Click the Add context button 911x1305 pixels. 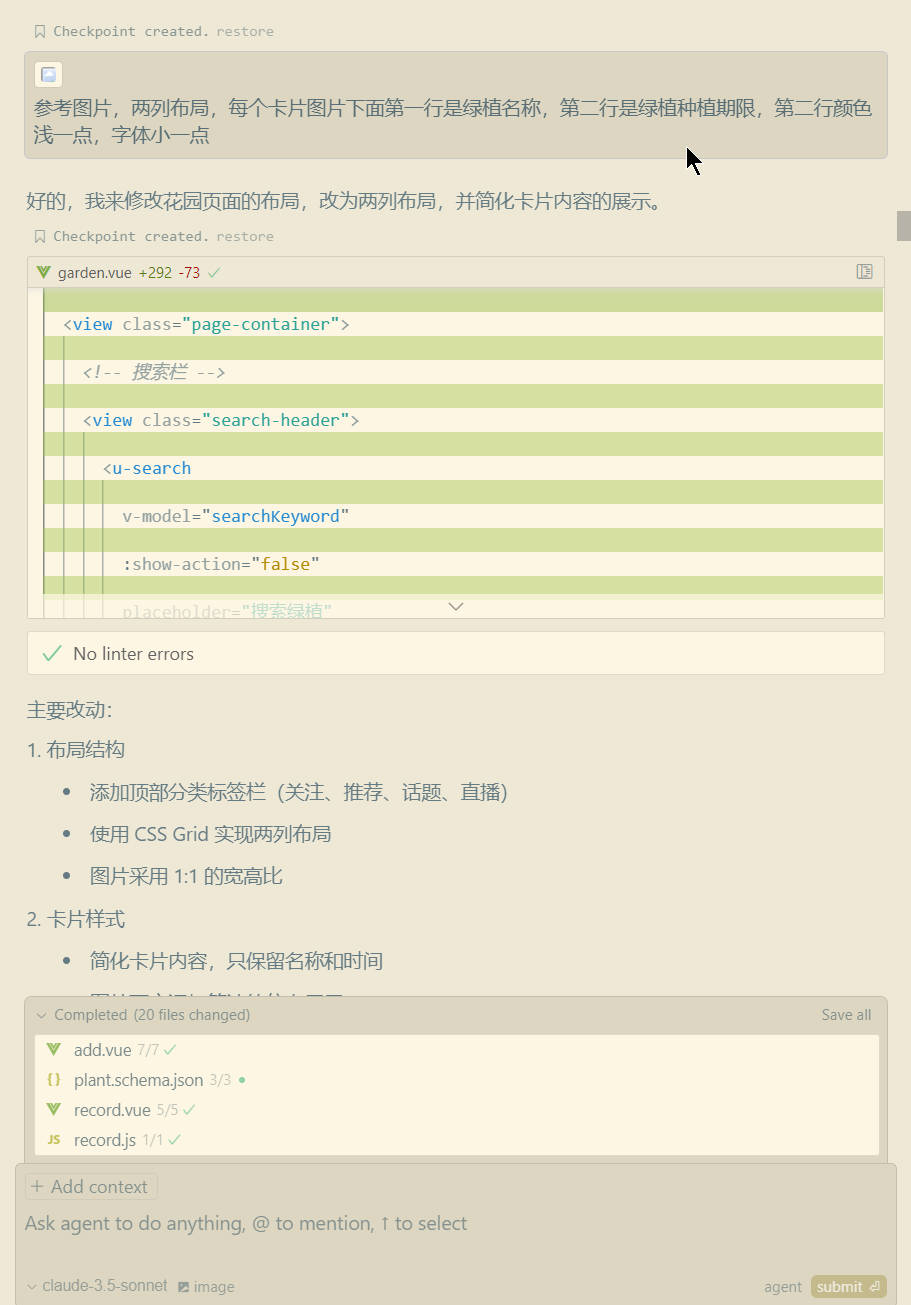tap(91, 1186)
